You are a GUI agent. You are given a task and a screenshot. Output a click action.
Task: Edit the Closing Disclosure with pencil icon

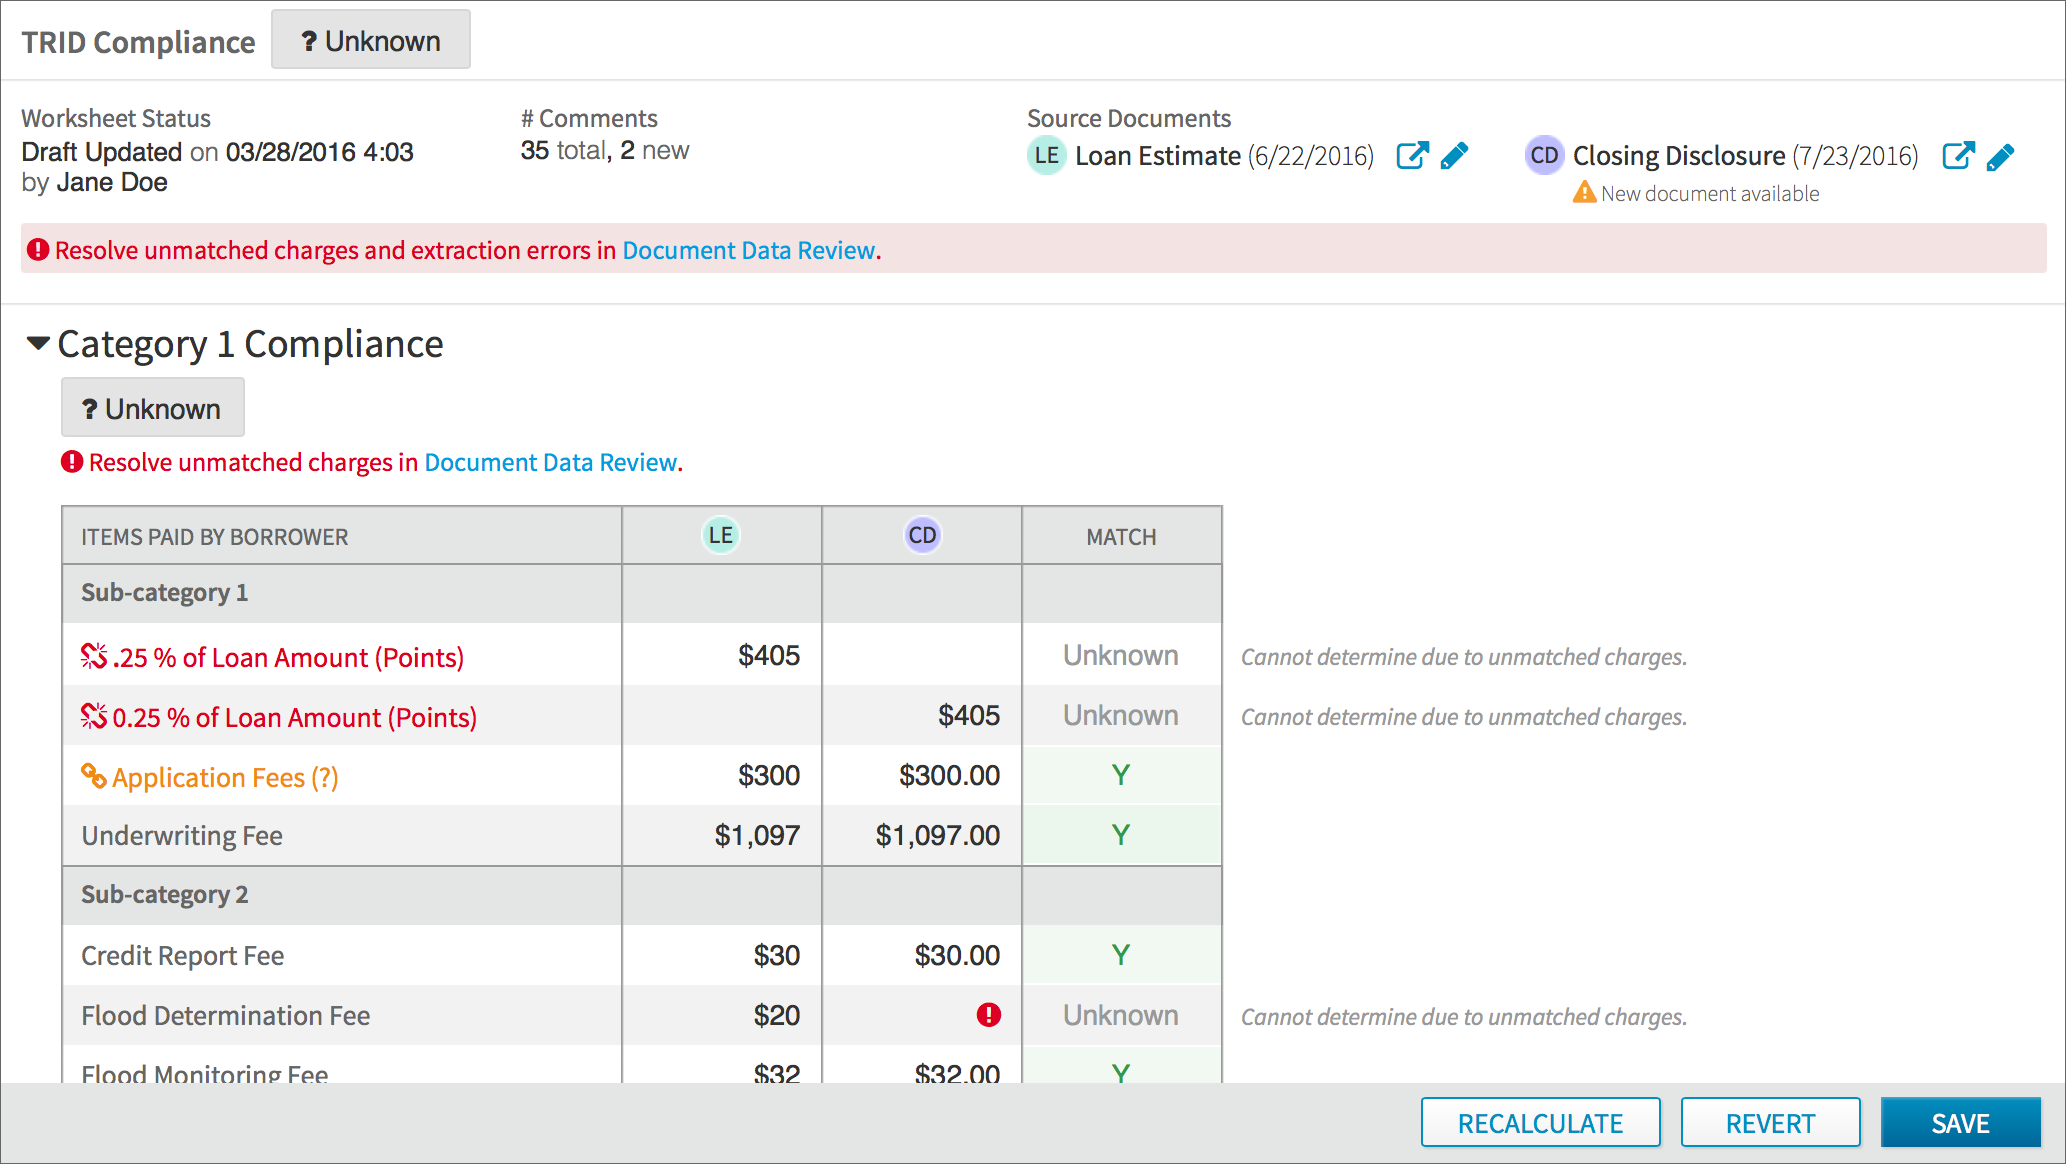coord(2001,157)
